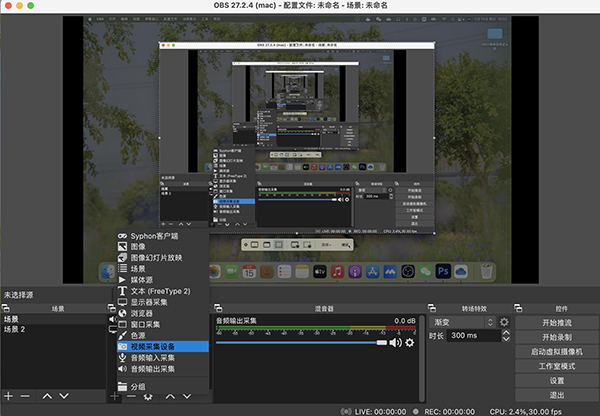The image size is (600, 416).
Task: Pop out the 场景 panel dock icon
Action: tap(6, 308)
